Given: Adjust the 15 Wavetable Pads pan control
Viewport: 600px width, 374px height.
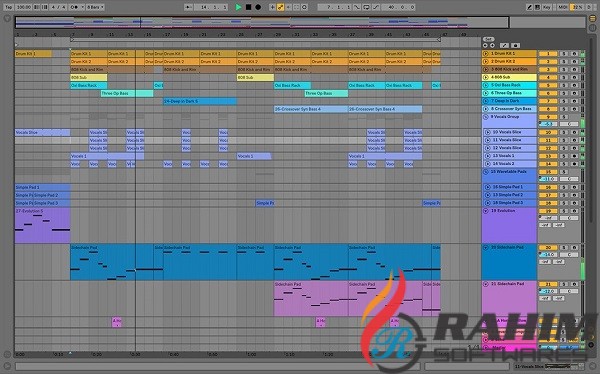Looking at the screenshot, I should click(x=569, y=179).
